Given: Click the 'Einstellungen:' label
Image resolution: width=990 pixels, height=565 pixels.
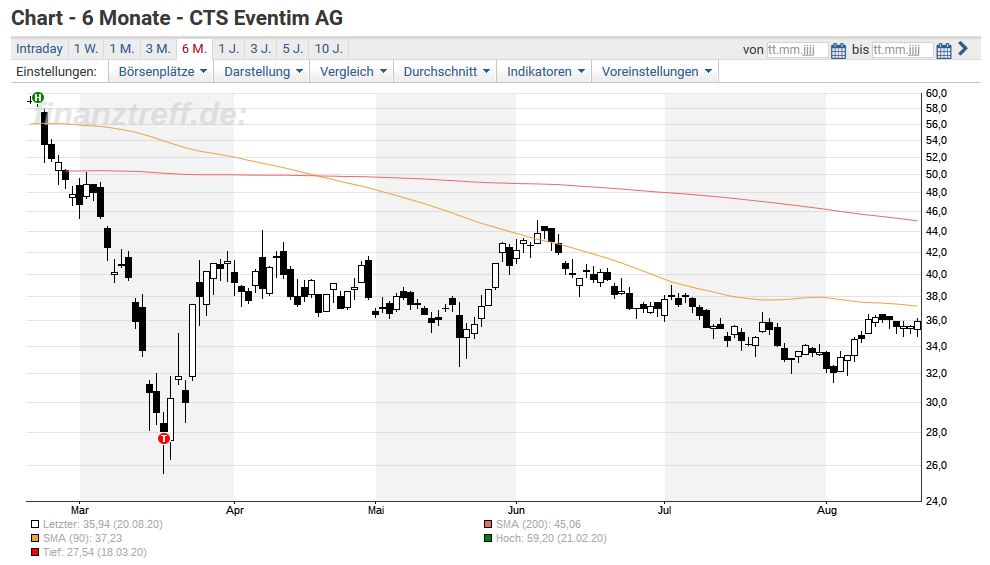Looking at the screenshot, I should [56, 71].
